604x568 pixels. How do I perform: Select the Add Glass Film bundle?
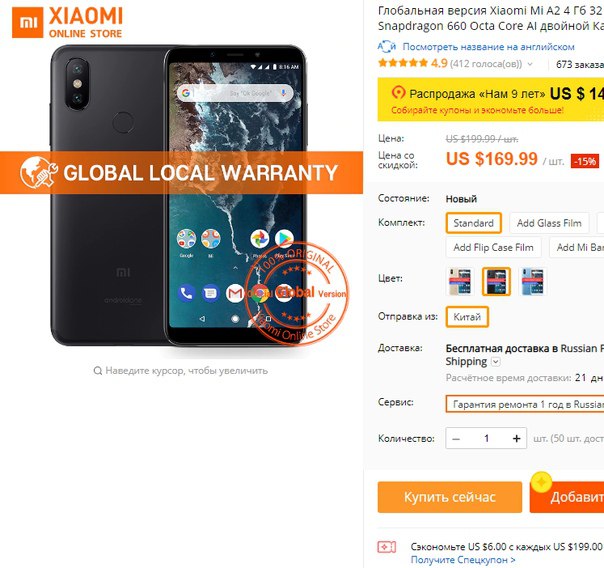[549, 223]
